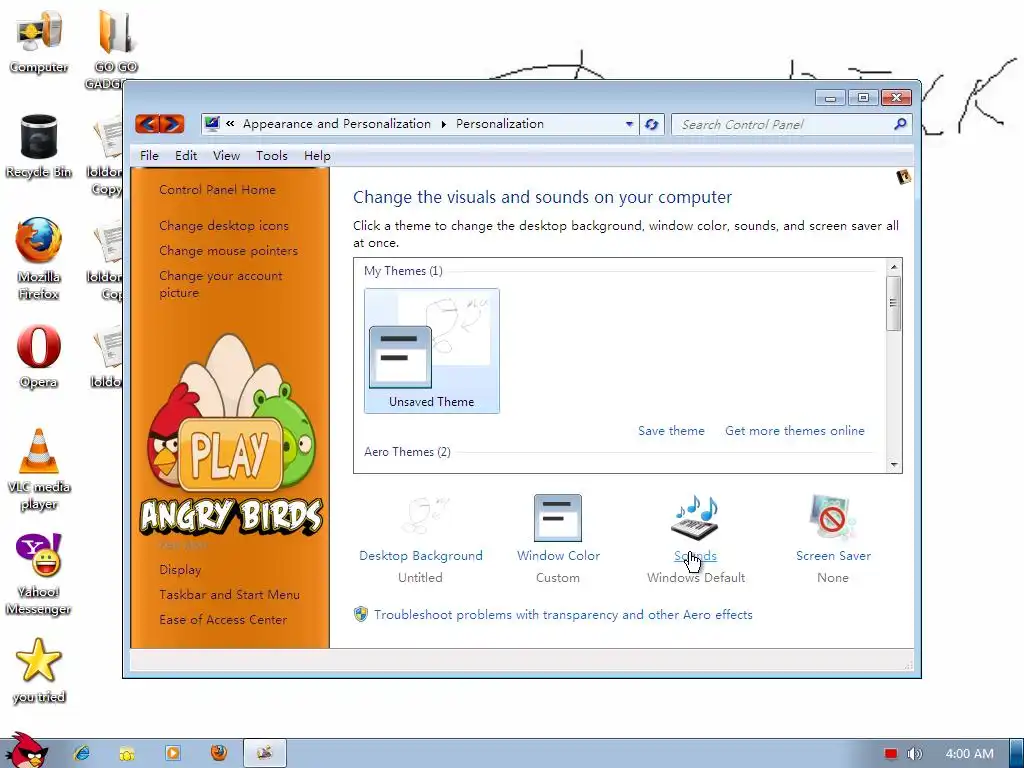Click the Desktop Background text link

click(x=421, y=555)
